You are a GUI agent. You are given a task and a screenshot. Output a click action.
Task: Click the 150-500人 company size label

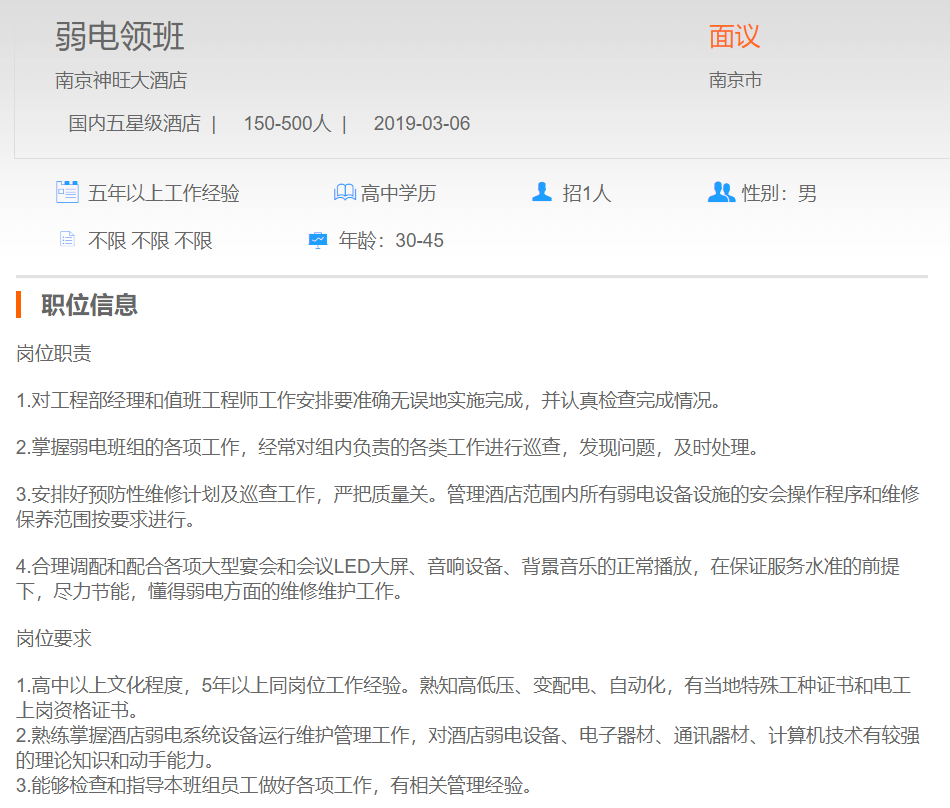pos(287,124)
